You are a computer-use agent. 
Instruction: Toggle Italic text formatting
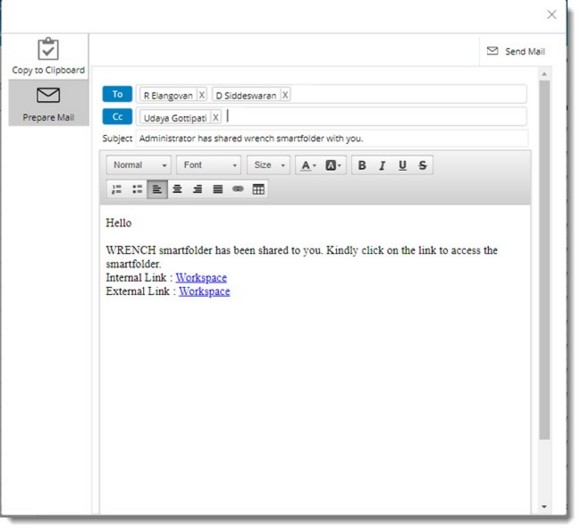pos(382,166)
